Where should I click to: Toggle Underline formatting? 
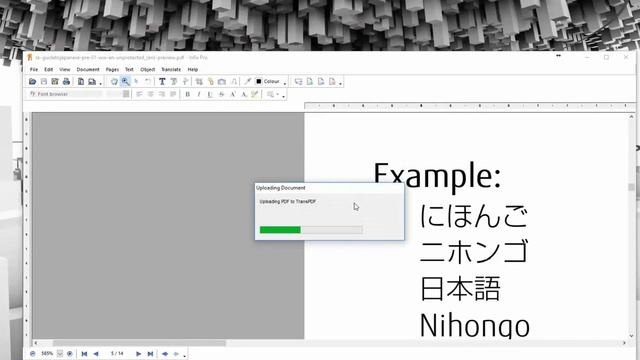(x=210, y=94)
